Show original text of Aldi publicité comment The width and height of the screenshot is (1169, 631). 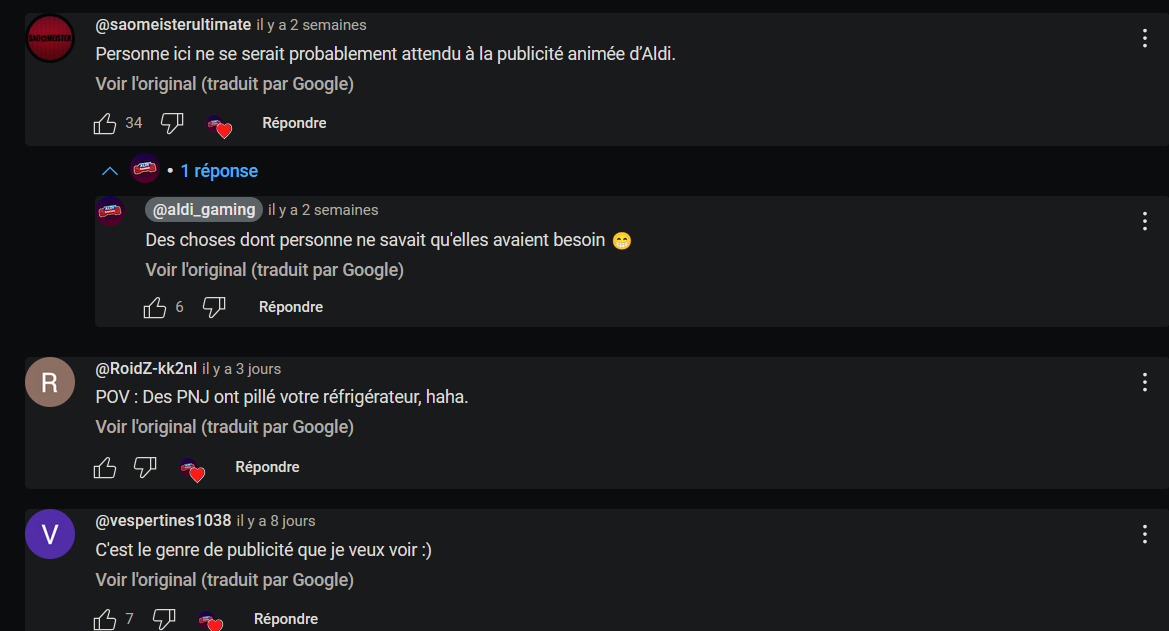pos(224,84)
